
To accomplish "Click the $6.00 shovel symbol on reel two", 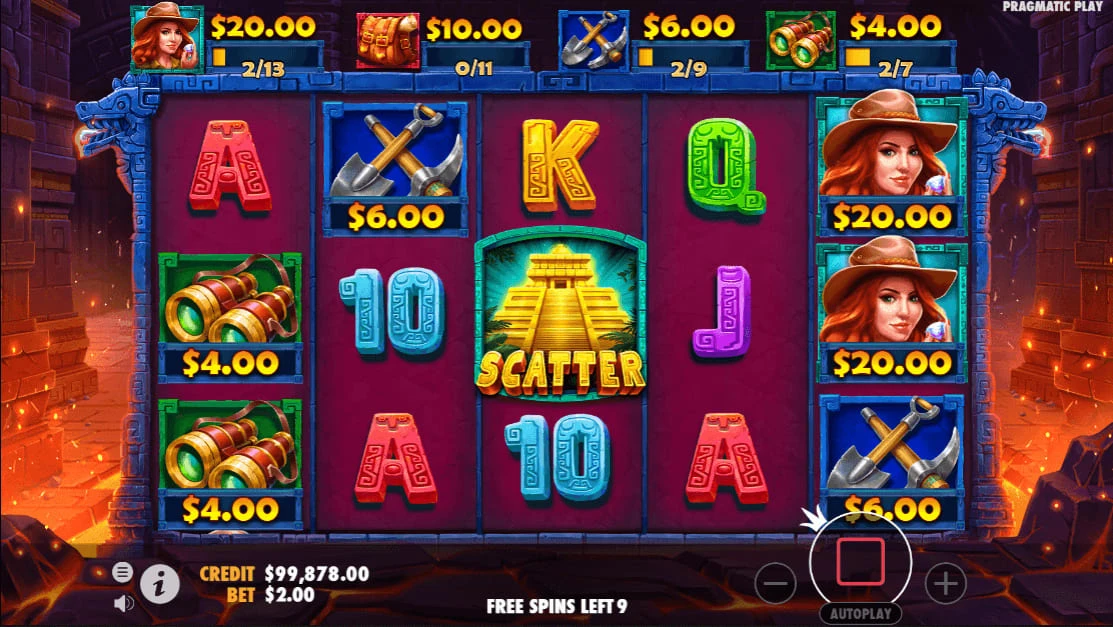I will click(x=395, y=168).
